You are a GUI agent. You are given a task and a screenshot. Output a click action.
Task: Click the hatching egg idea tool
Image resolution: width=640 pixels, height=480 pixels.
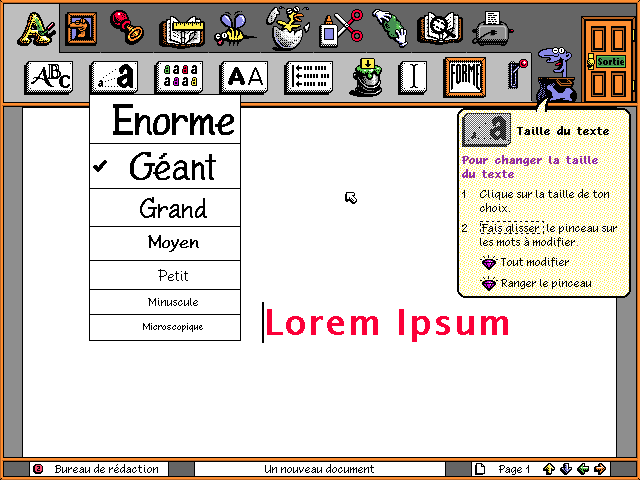[x=289, y=28]
